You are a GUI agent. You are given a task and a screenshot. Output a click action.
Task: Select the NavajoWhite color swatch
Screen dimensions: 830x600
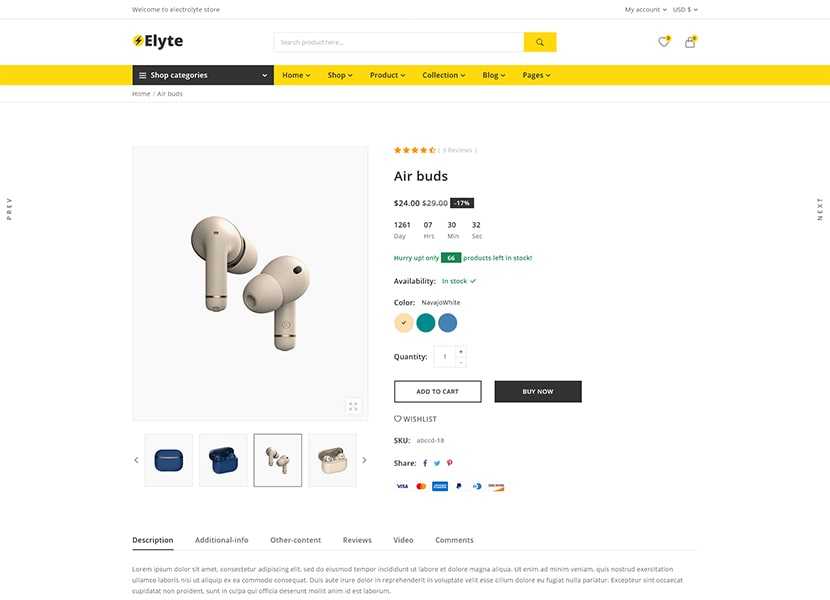[404, 323]
